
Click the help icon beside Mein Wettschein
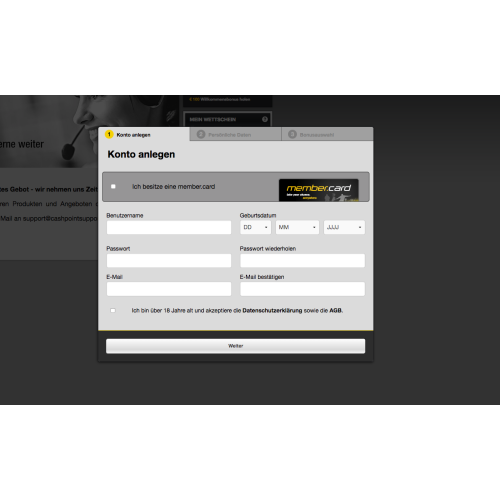tap(265, 119)
